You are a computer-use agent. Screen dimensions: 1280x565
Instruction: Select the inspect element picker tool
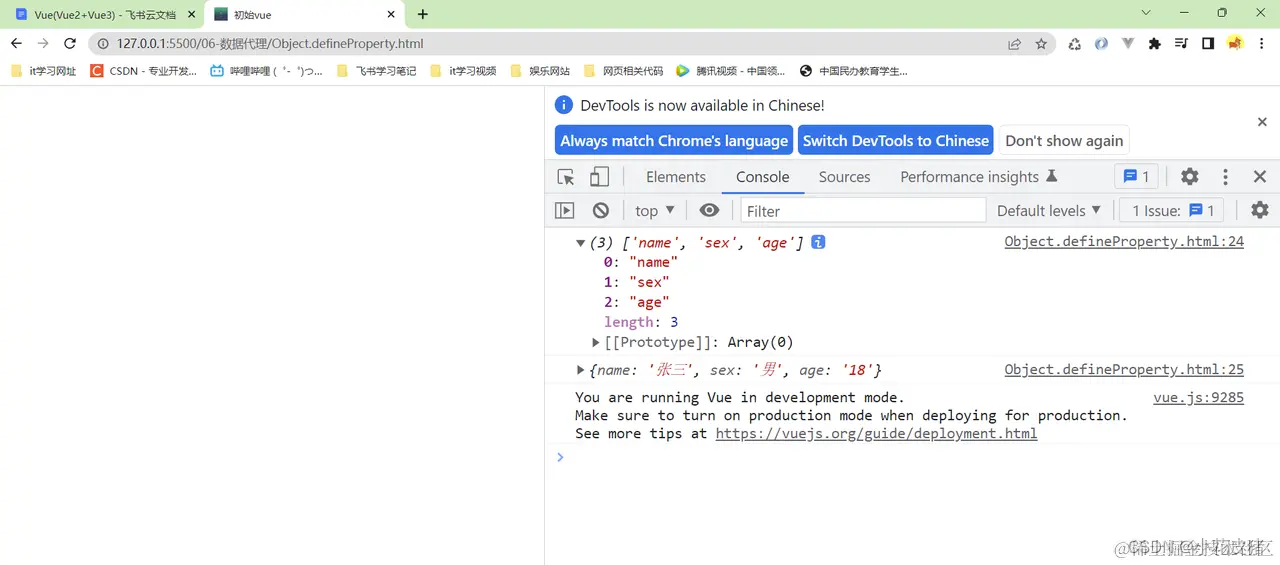tap(566, 177)
